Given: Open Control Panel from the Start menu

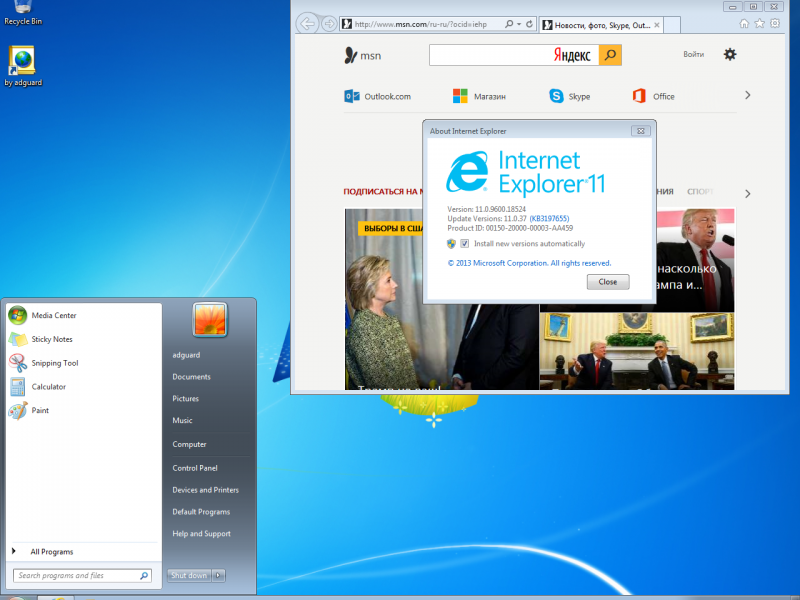Looking at the screenshot, I should (195, 468).
